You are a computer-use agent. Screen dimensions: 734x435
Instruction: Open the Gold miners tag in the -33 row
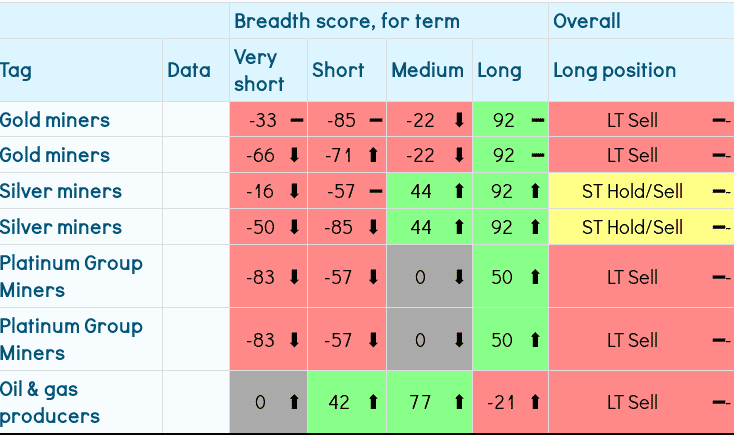[x=55, y=120]
